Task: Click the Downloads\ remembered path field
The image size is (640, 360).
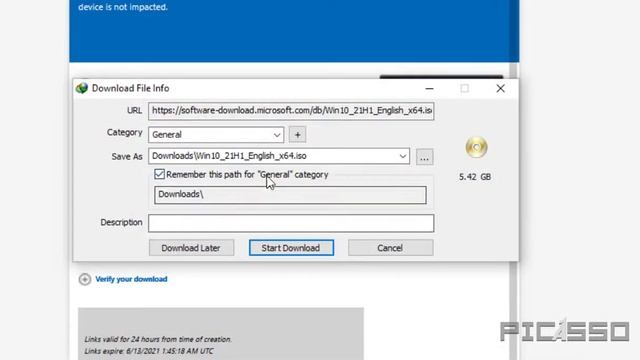Action: [290, 195]
